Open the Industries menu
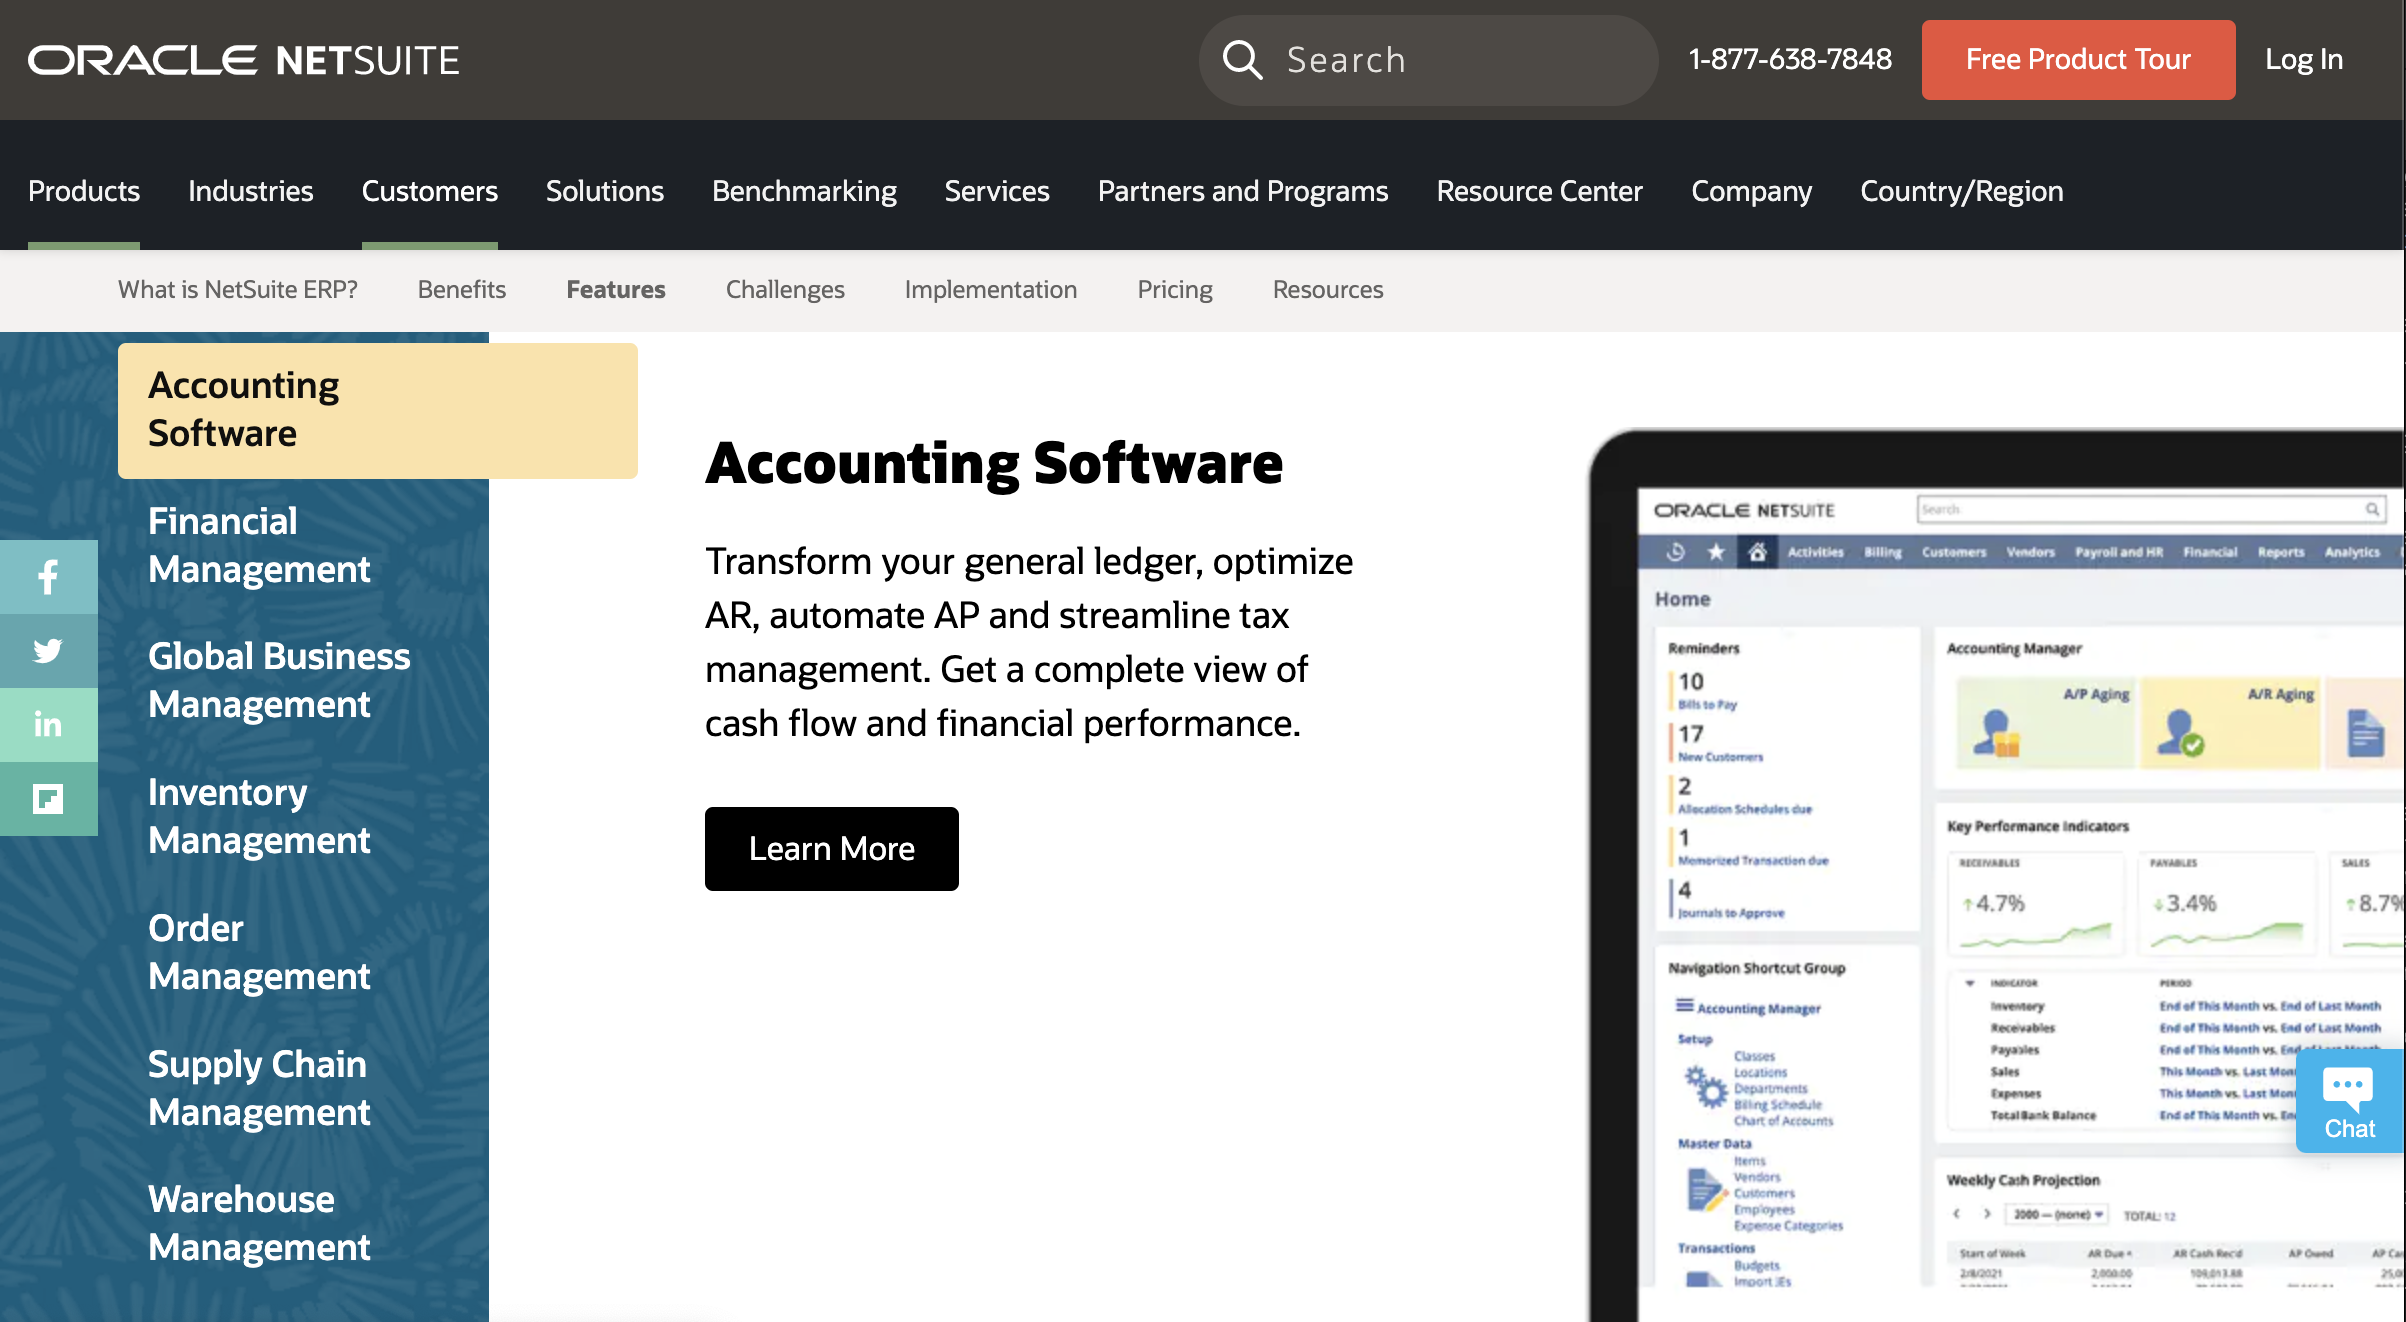This screenshot has width=2406, height=1322. coord(250,191)
